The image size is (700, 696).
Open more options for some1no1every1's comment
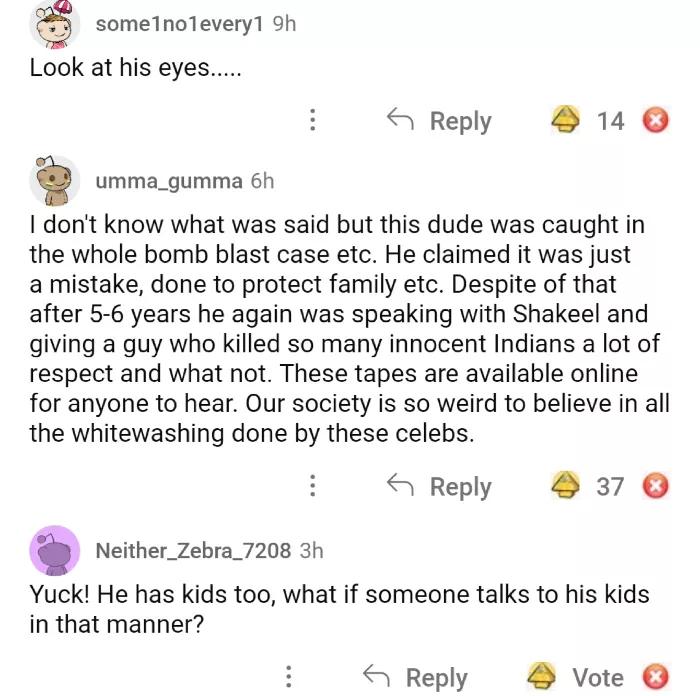[x=313, y=121]
